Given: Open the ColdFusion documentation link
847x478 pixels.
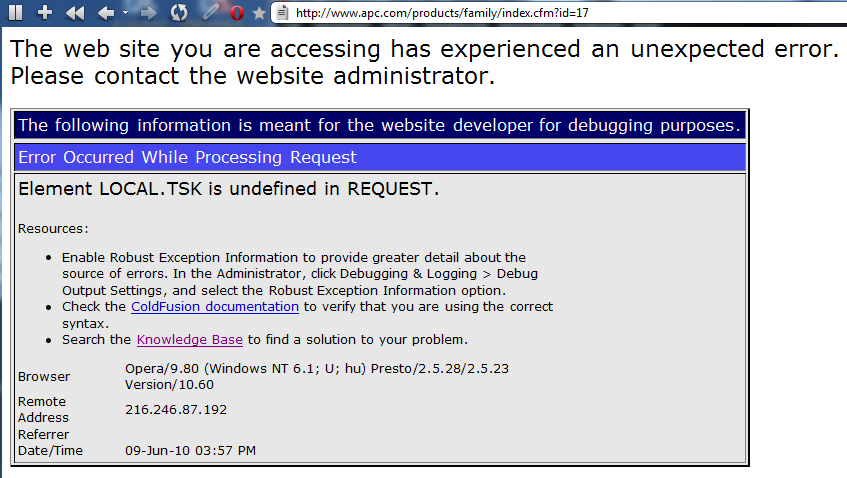Looking at the screenshot, I should pyautogui.click(x=215, y=307).
